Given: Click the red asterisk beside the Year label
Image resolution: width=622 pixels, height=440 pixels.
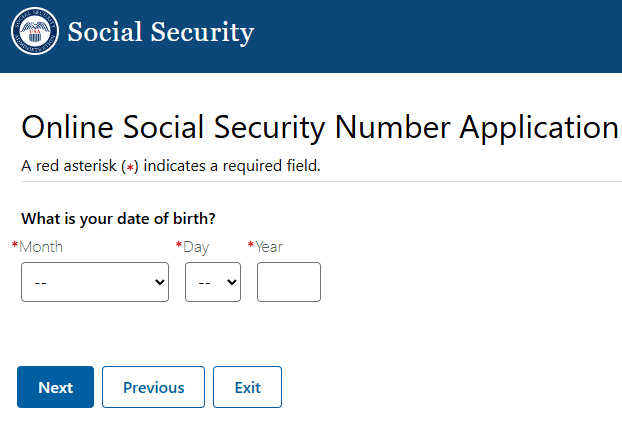Looking at the screenshot, I should pyautogui.click(x=251, y=245).
